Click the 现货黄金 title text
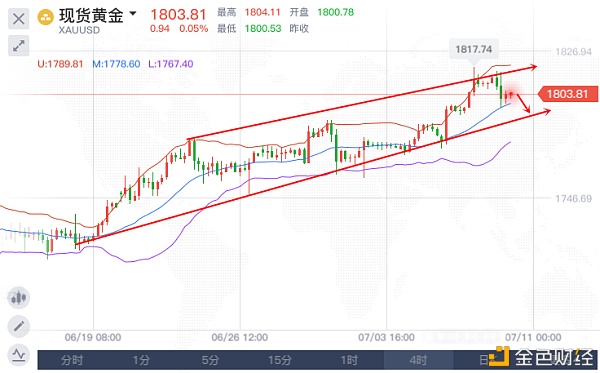This screenshot has height=373, width=600. 91,15
